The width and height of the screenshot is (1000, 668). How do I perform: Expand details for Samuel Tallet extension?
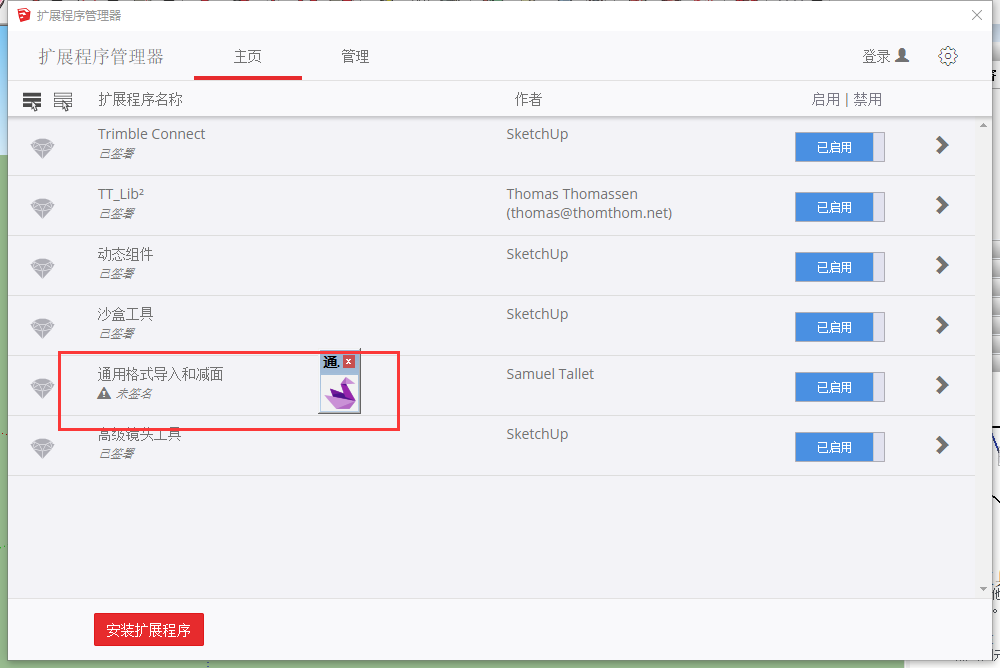pos(942,385)
